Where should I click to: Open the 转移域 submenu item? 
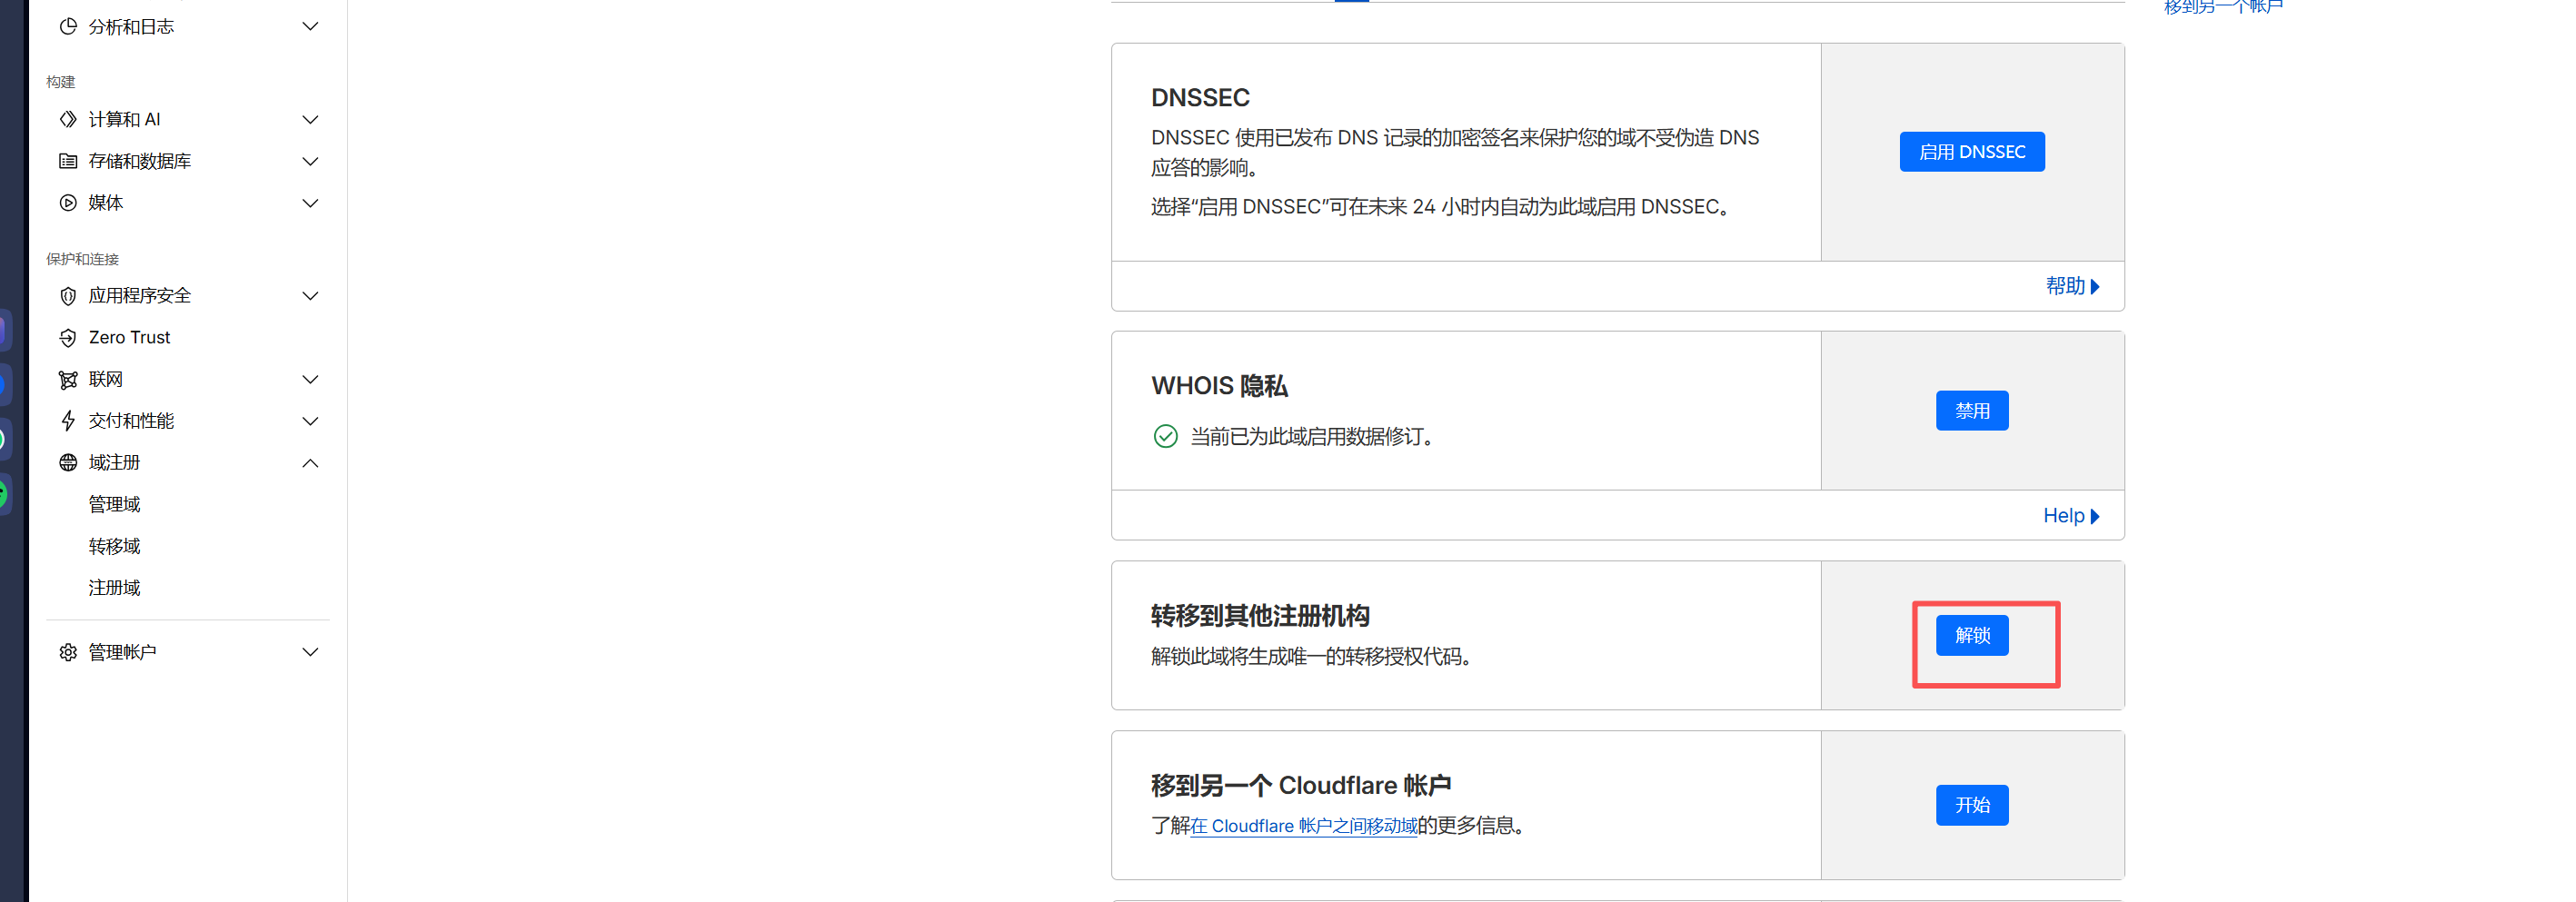(x=114, y=546)
